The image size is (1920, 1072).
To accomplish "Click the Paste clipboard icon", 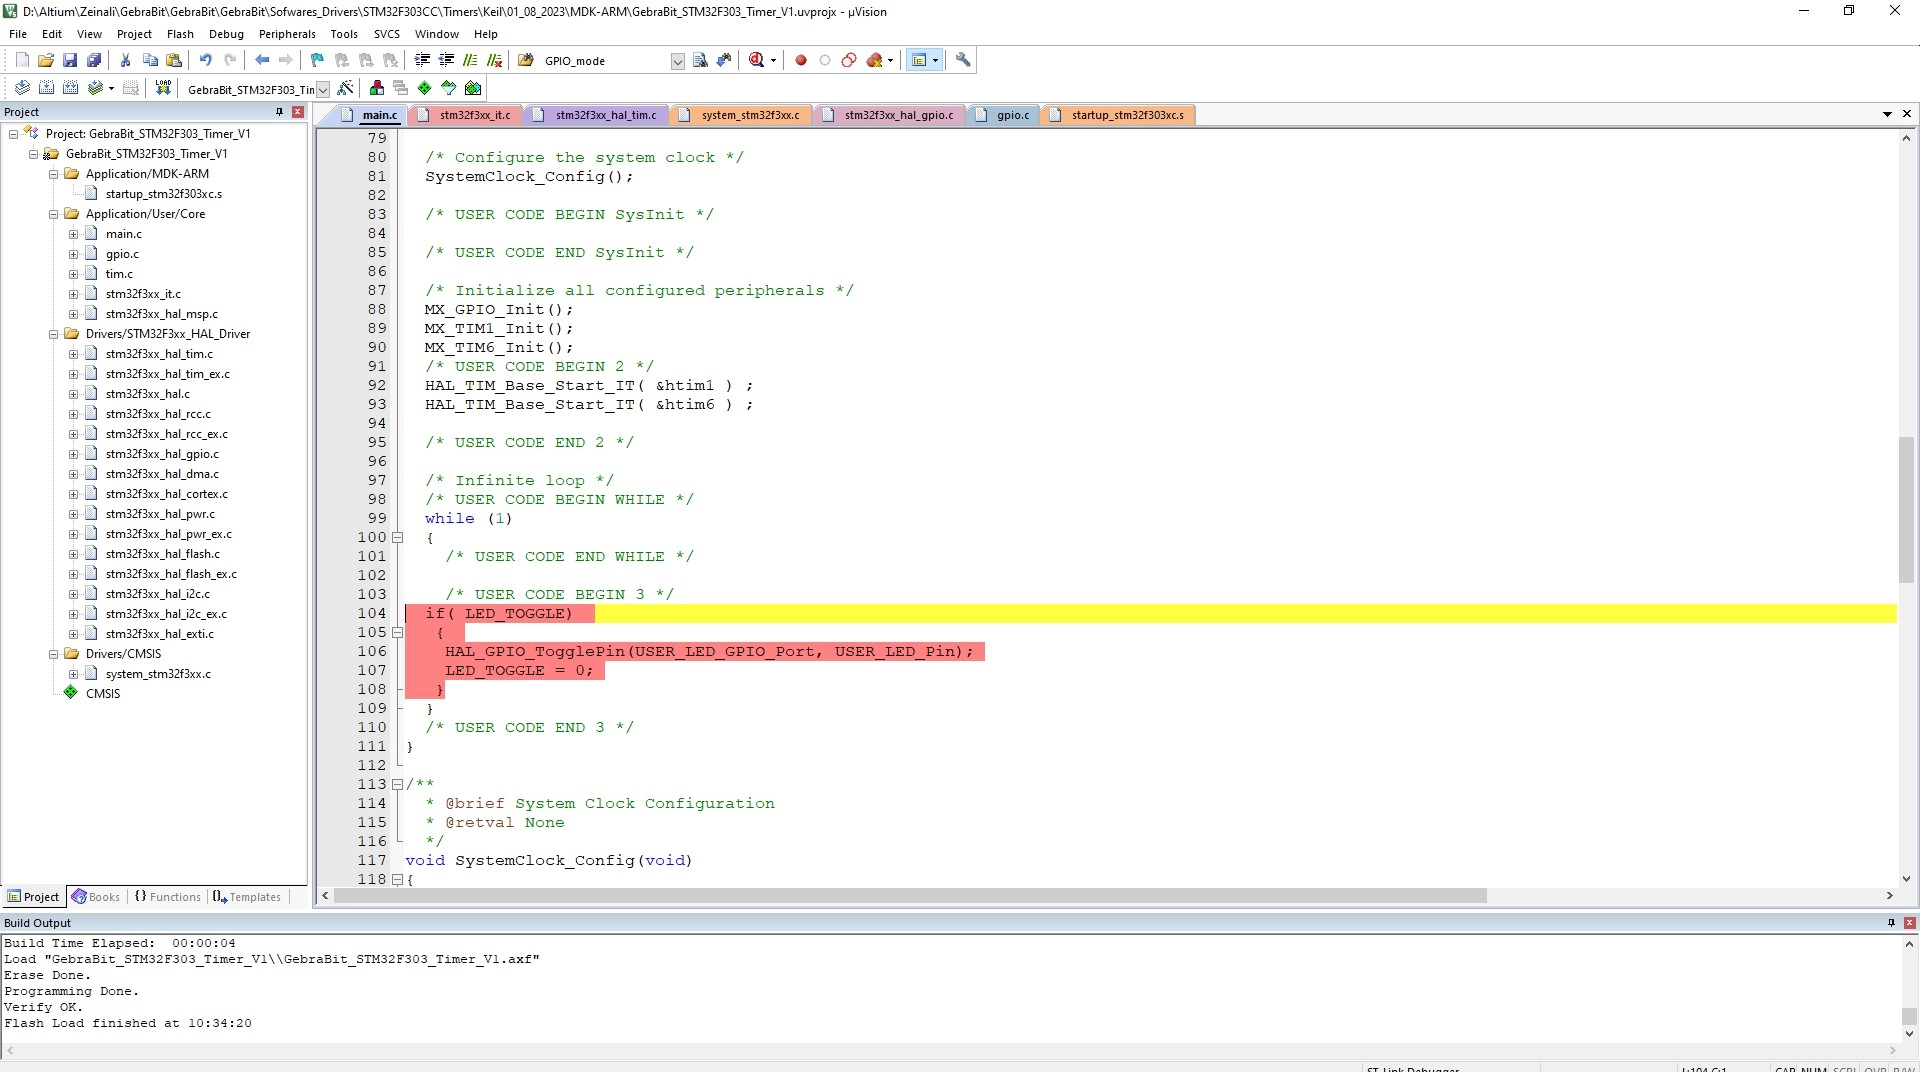I will coord(174,60).
